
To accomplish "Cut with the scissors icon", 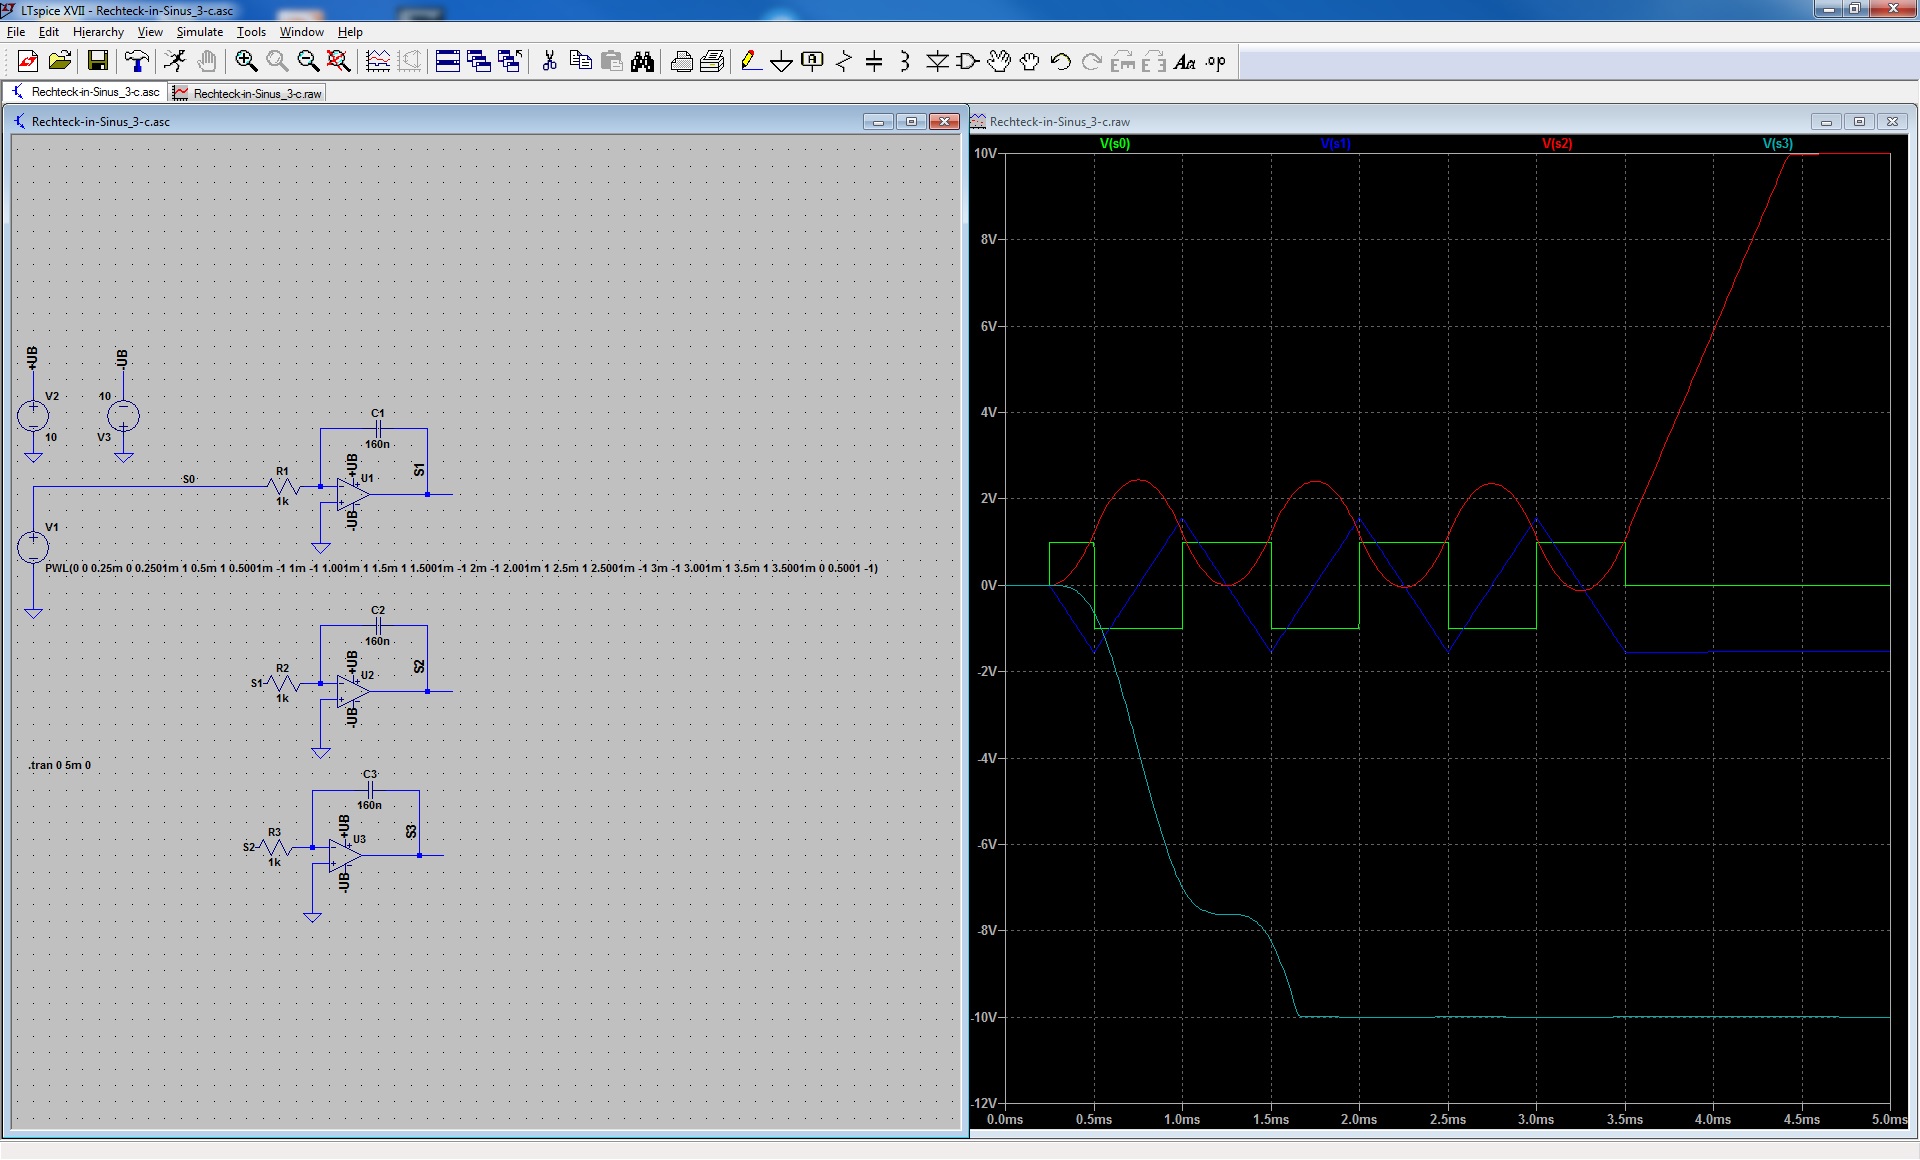I will [549, 62].
